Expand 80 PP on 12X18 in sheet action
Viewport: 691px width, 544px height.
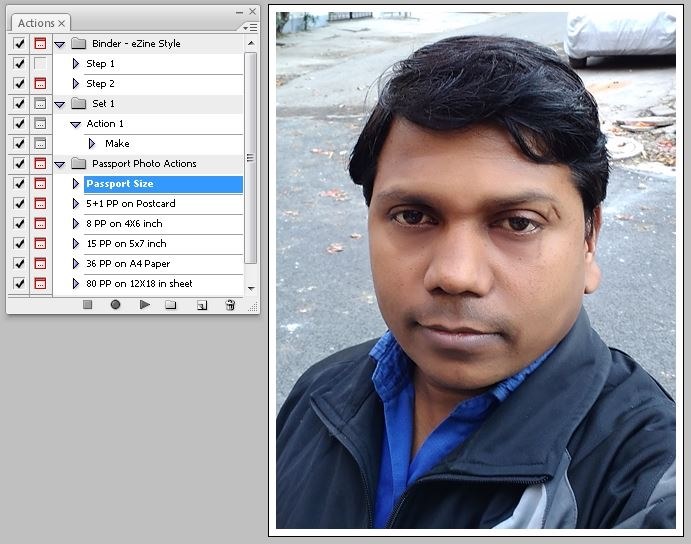[x=75, y=283]
